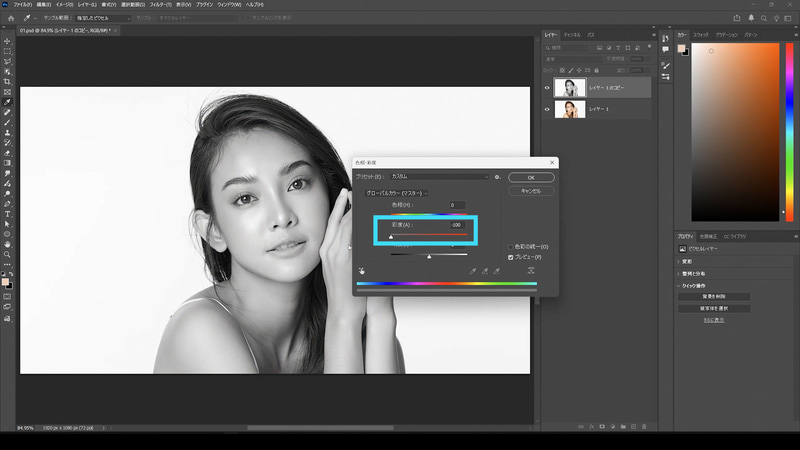Expand the Align and Distribute section
Viewport: 800px width, 450px height.
[x=679, y=273]
